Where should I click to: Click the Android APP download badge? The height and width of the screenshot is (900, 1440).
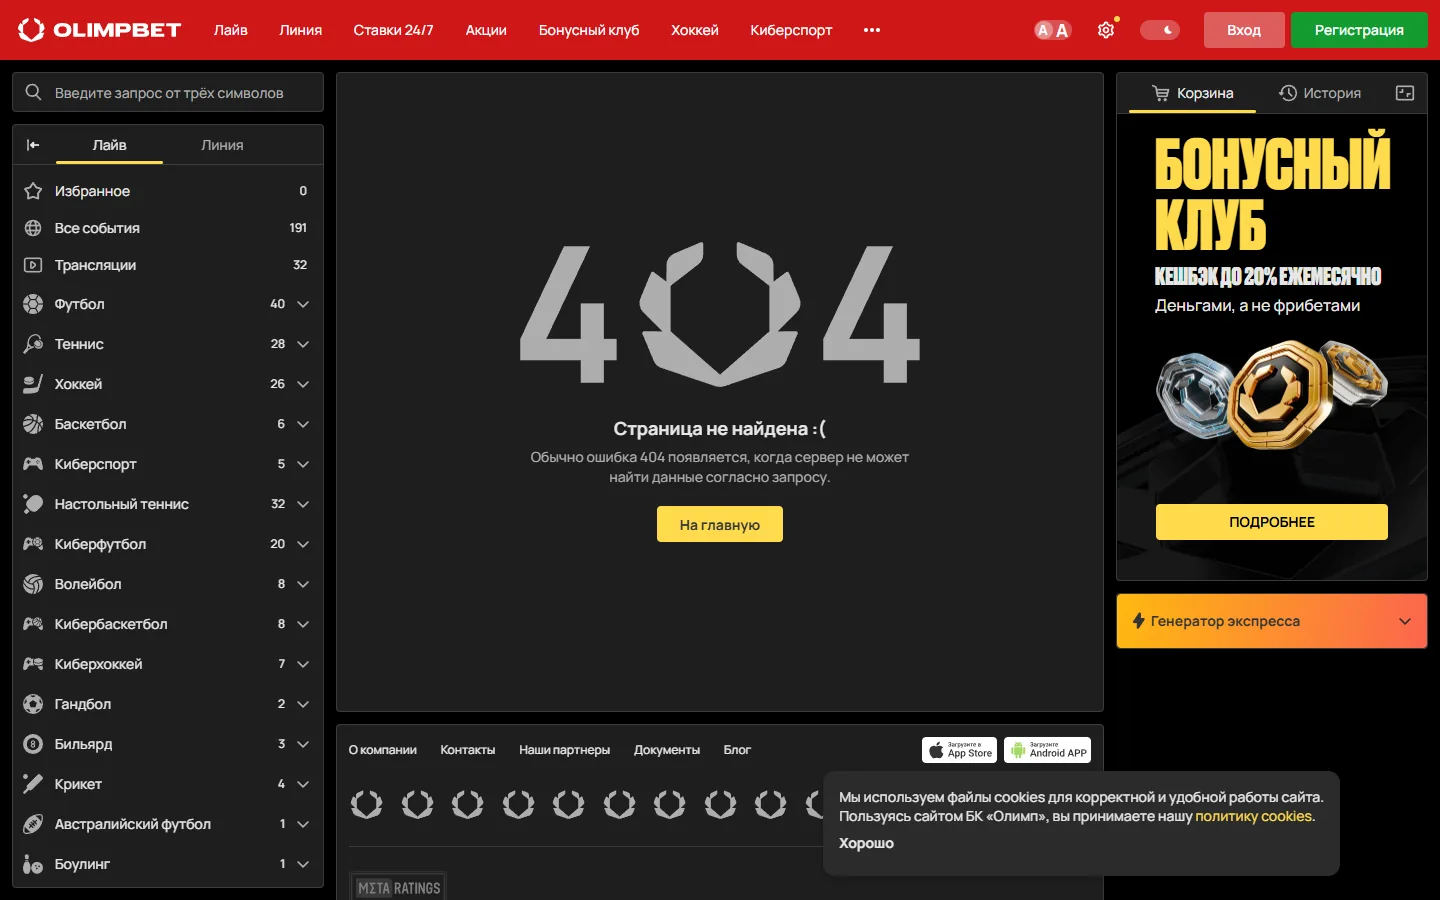click(x=1047, y=750)
